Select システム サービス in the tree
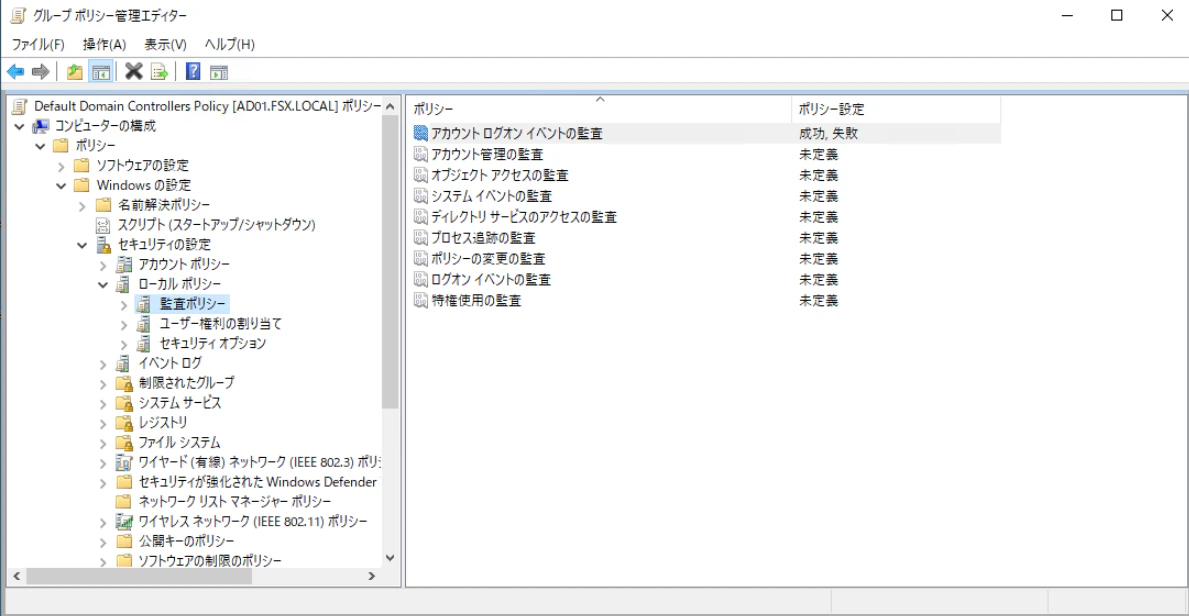The height and width of the screenshot is (616, 1189). click(x=180, y=402)
